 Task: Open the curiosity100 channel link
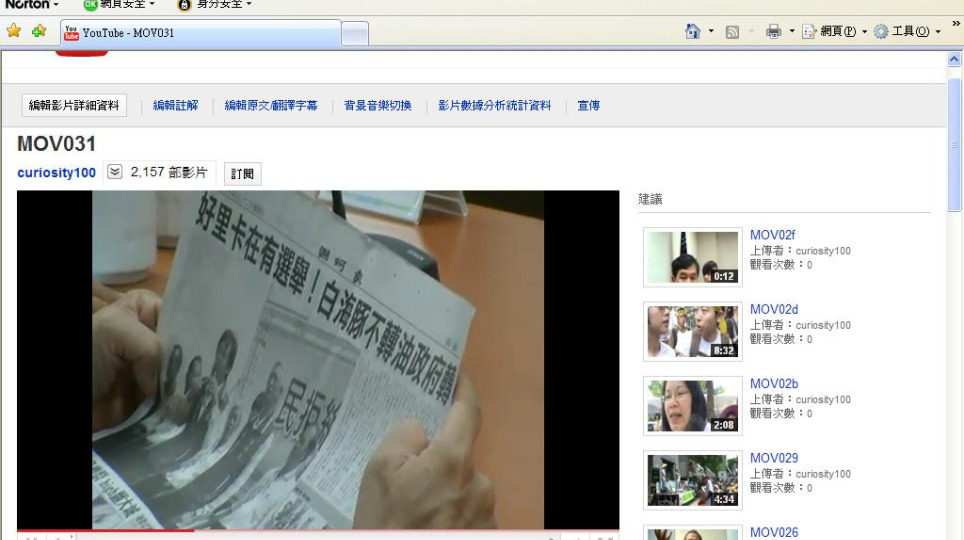click(56, 173)
